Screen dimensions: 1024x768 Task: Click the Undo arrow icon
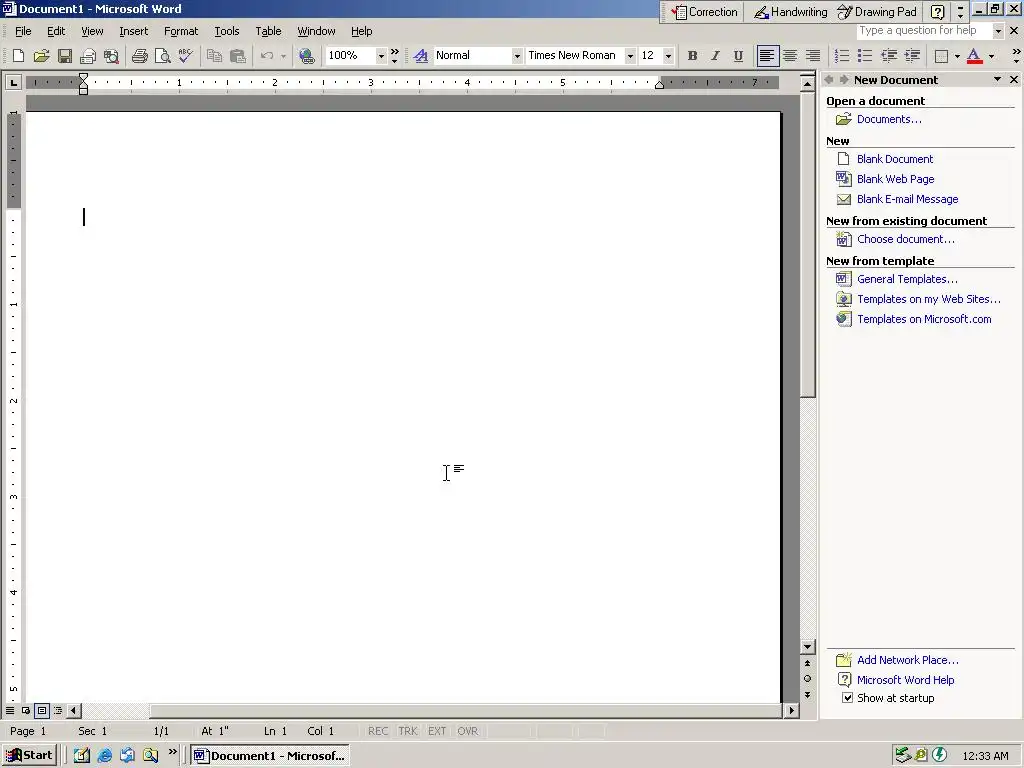click(x=266, y=56)
